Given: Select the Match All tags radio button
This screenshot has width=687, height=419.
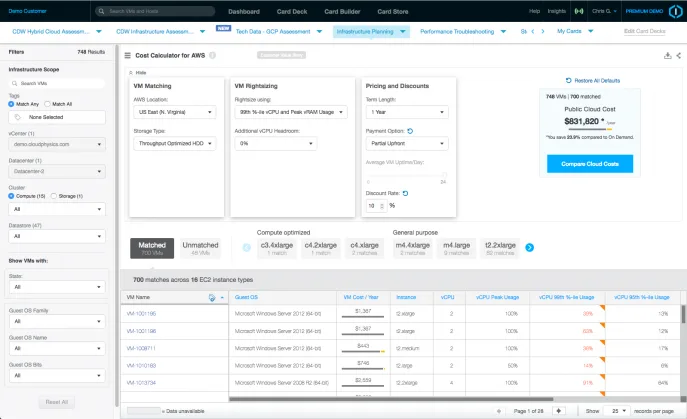Looking at the screenshot, I should pyautogui.click(x=47, y=104).
